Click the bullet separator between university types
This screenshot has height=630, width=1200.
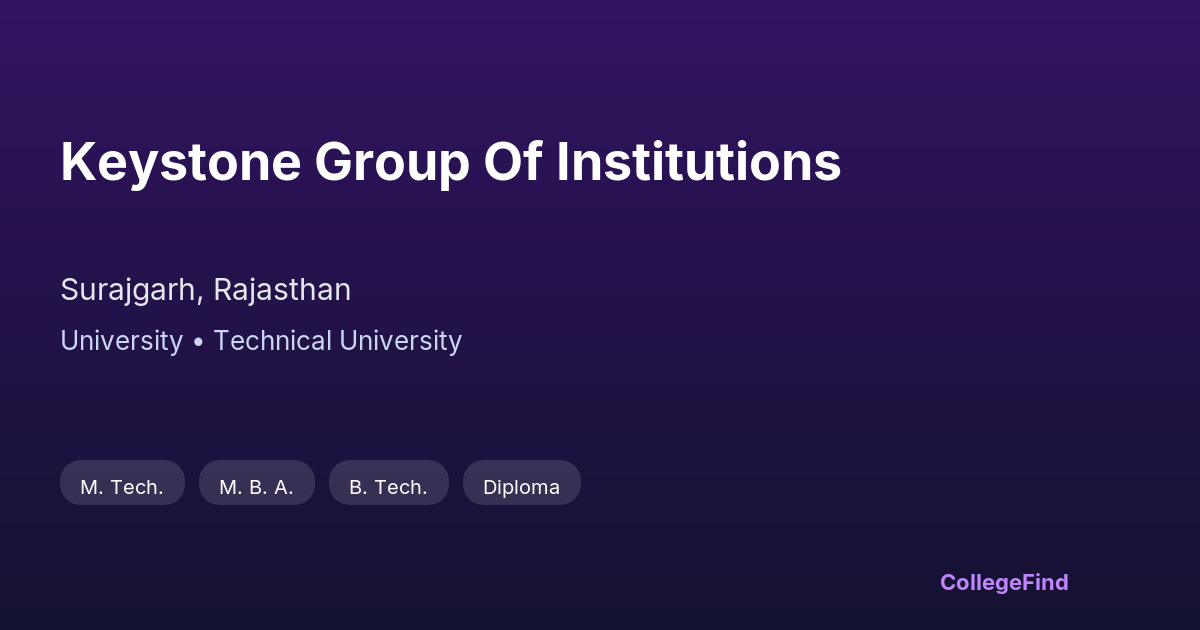click(x=198, y=342)
